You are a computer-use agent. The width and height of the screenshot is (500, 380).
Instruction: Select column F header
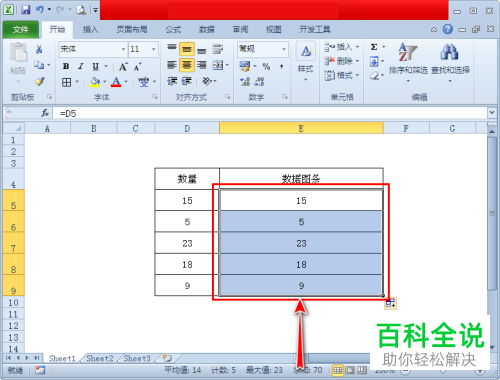click(406, 128)
